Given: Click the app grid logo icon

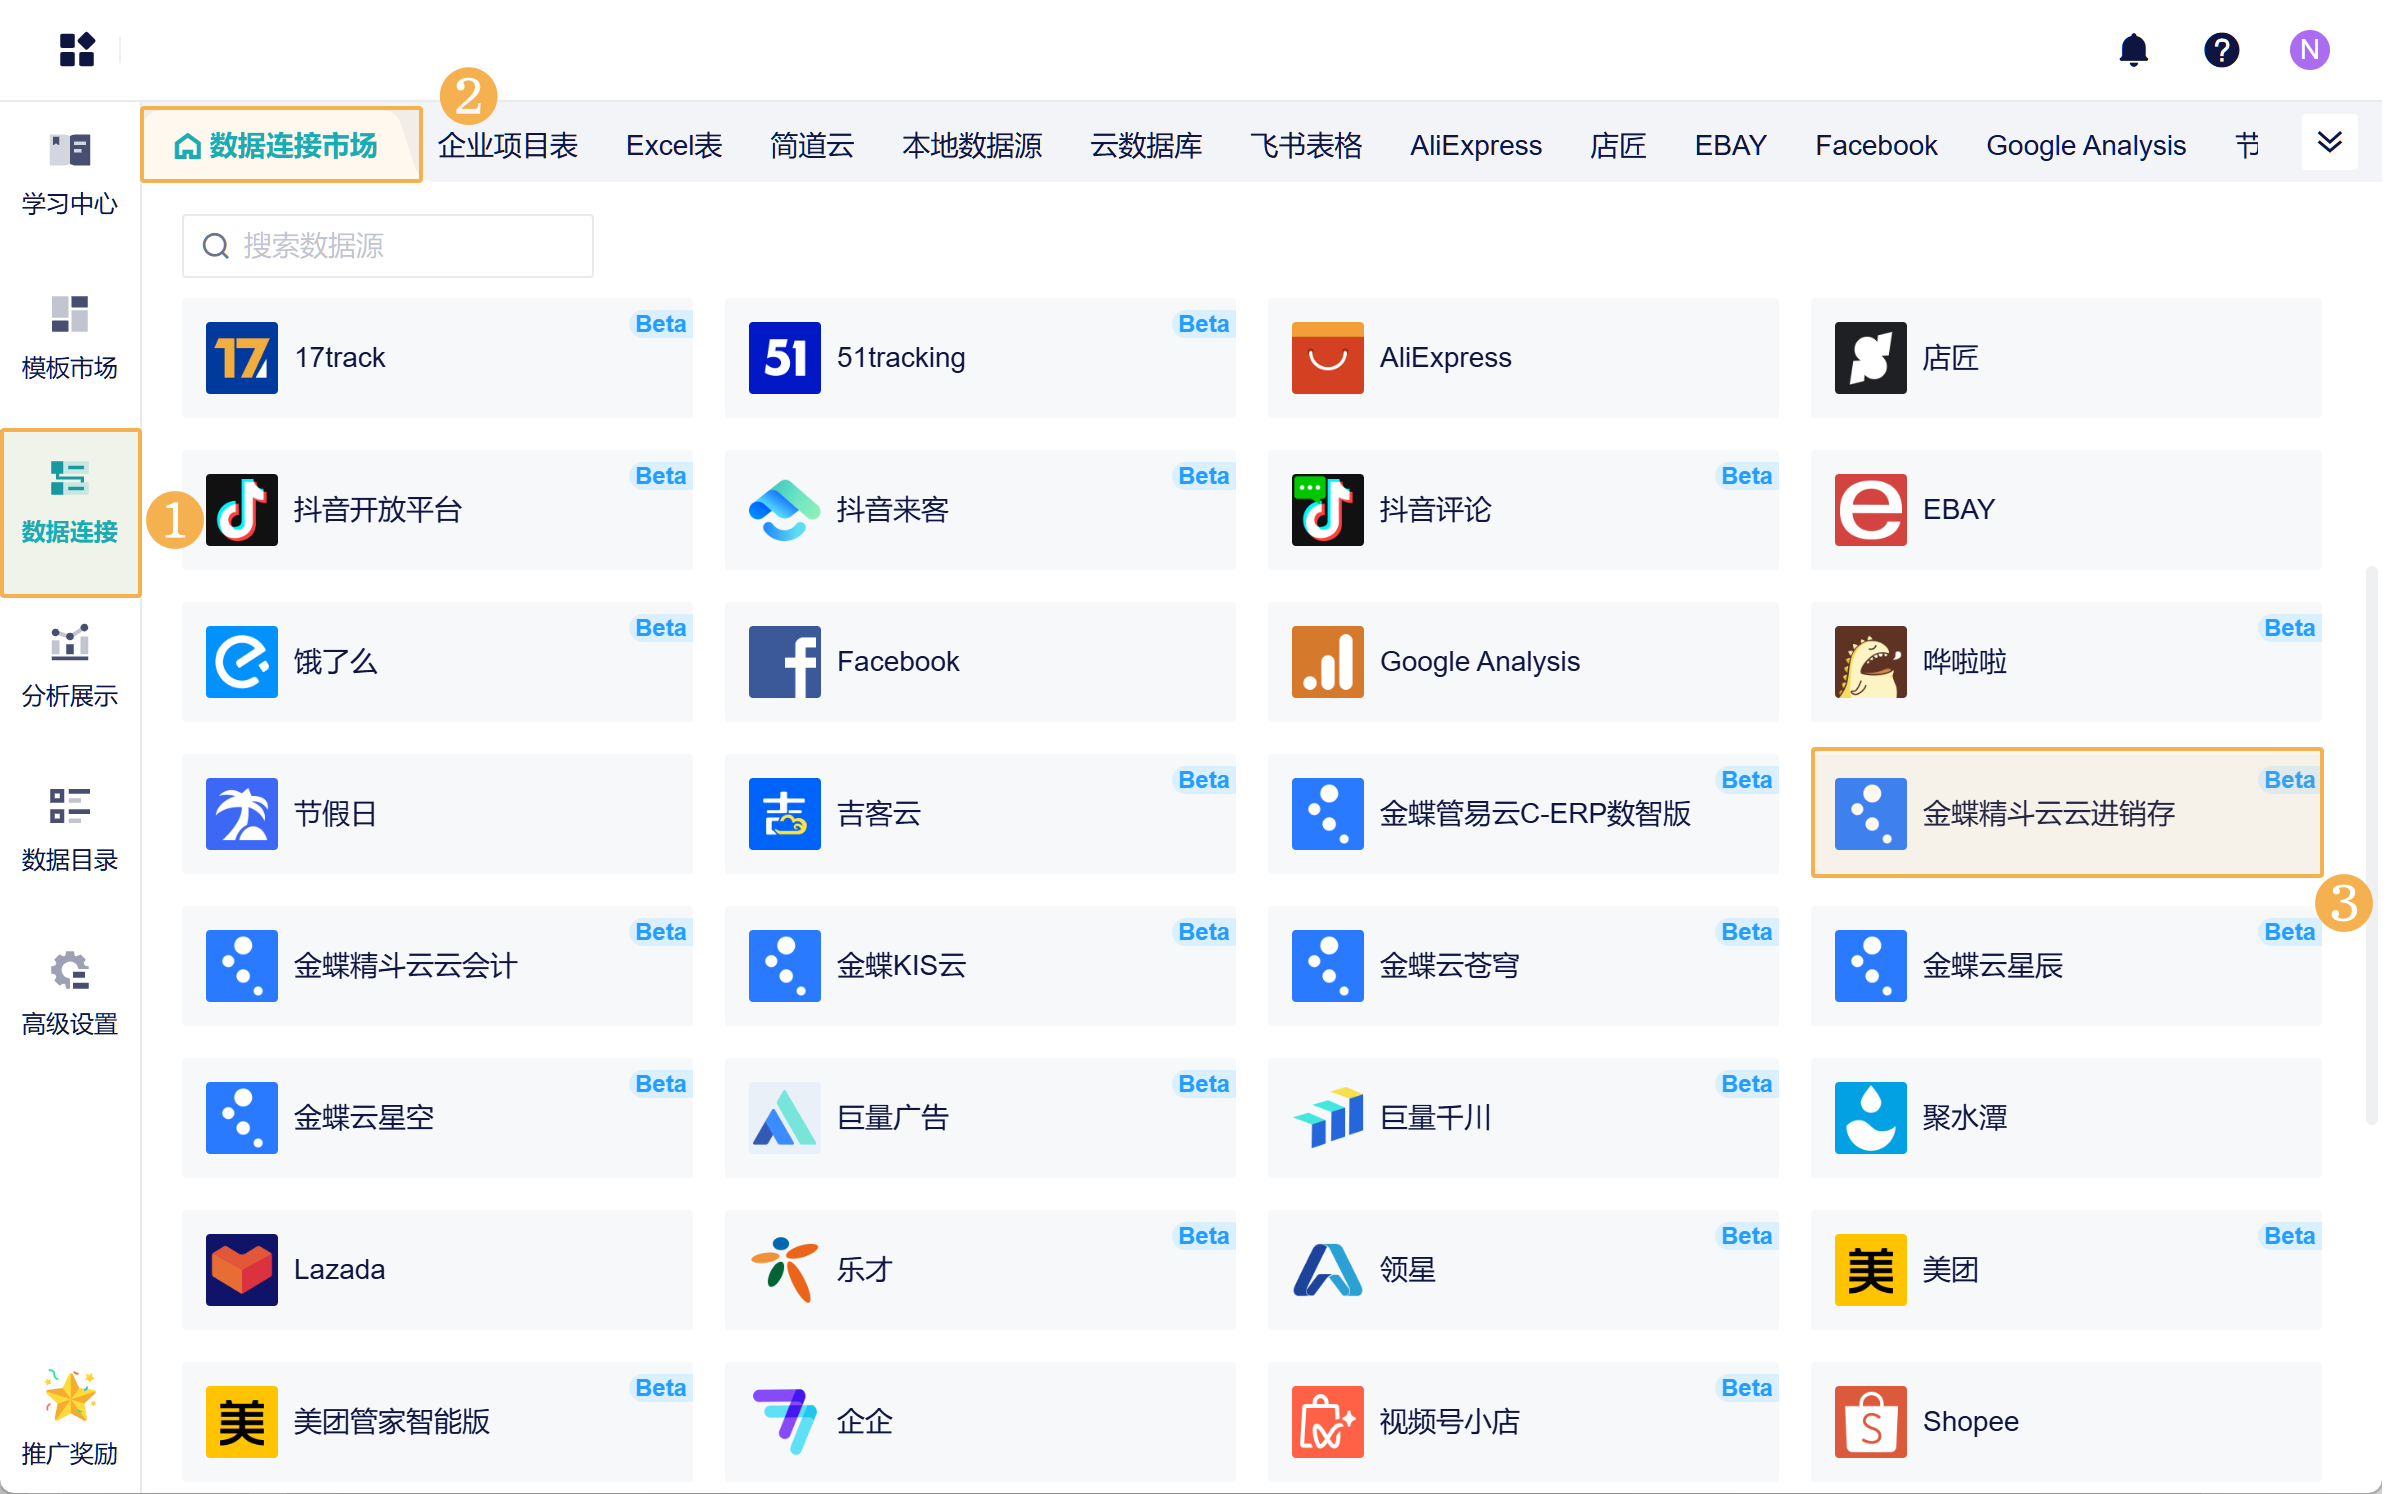Looking at the screenshot, I should [77, 50].
